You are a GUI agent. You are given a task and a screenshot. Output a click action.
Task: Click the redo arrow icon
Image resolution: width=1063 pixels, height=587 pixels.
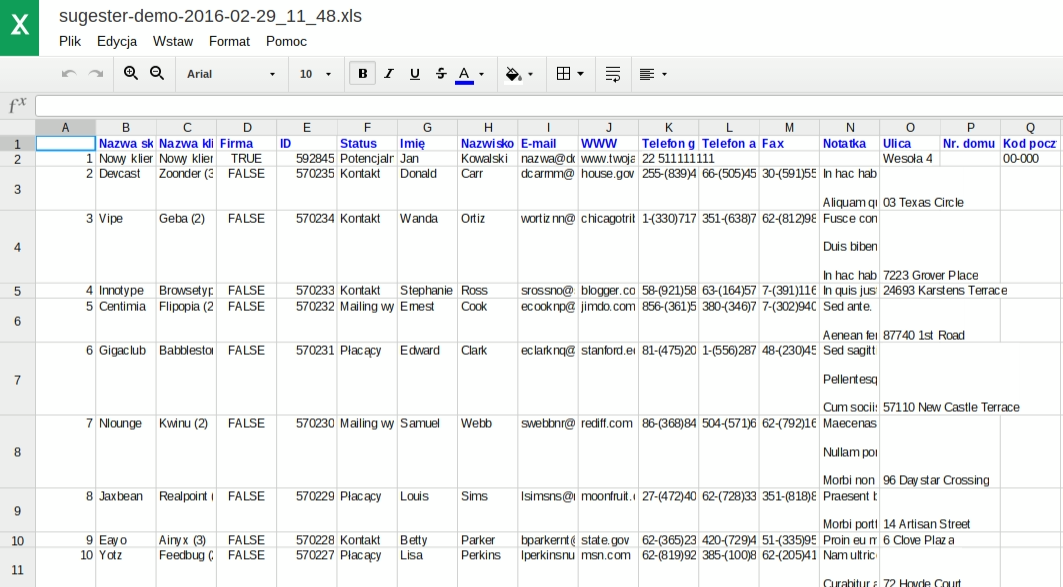[96, 74]
